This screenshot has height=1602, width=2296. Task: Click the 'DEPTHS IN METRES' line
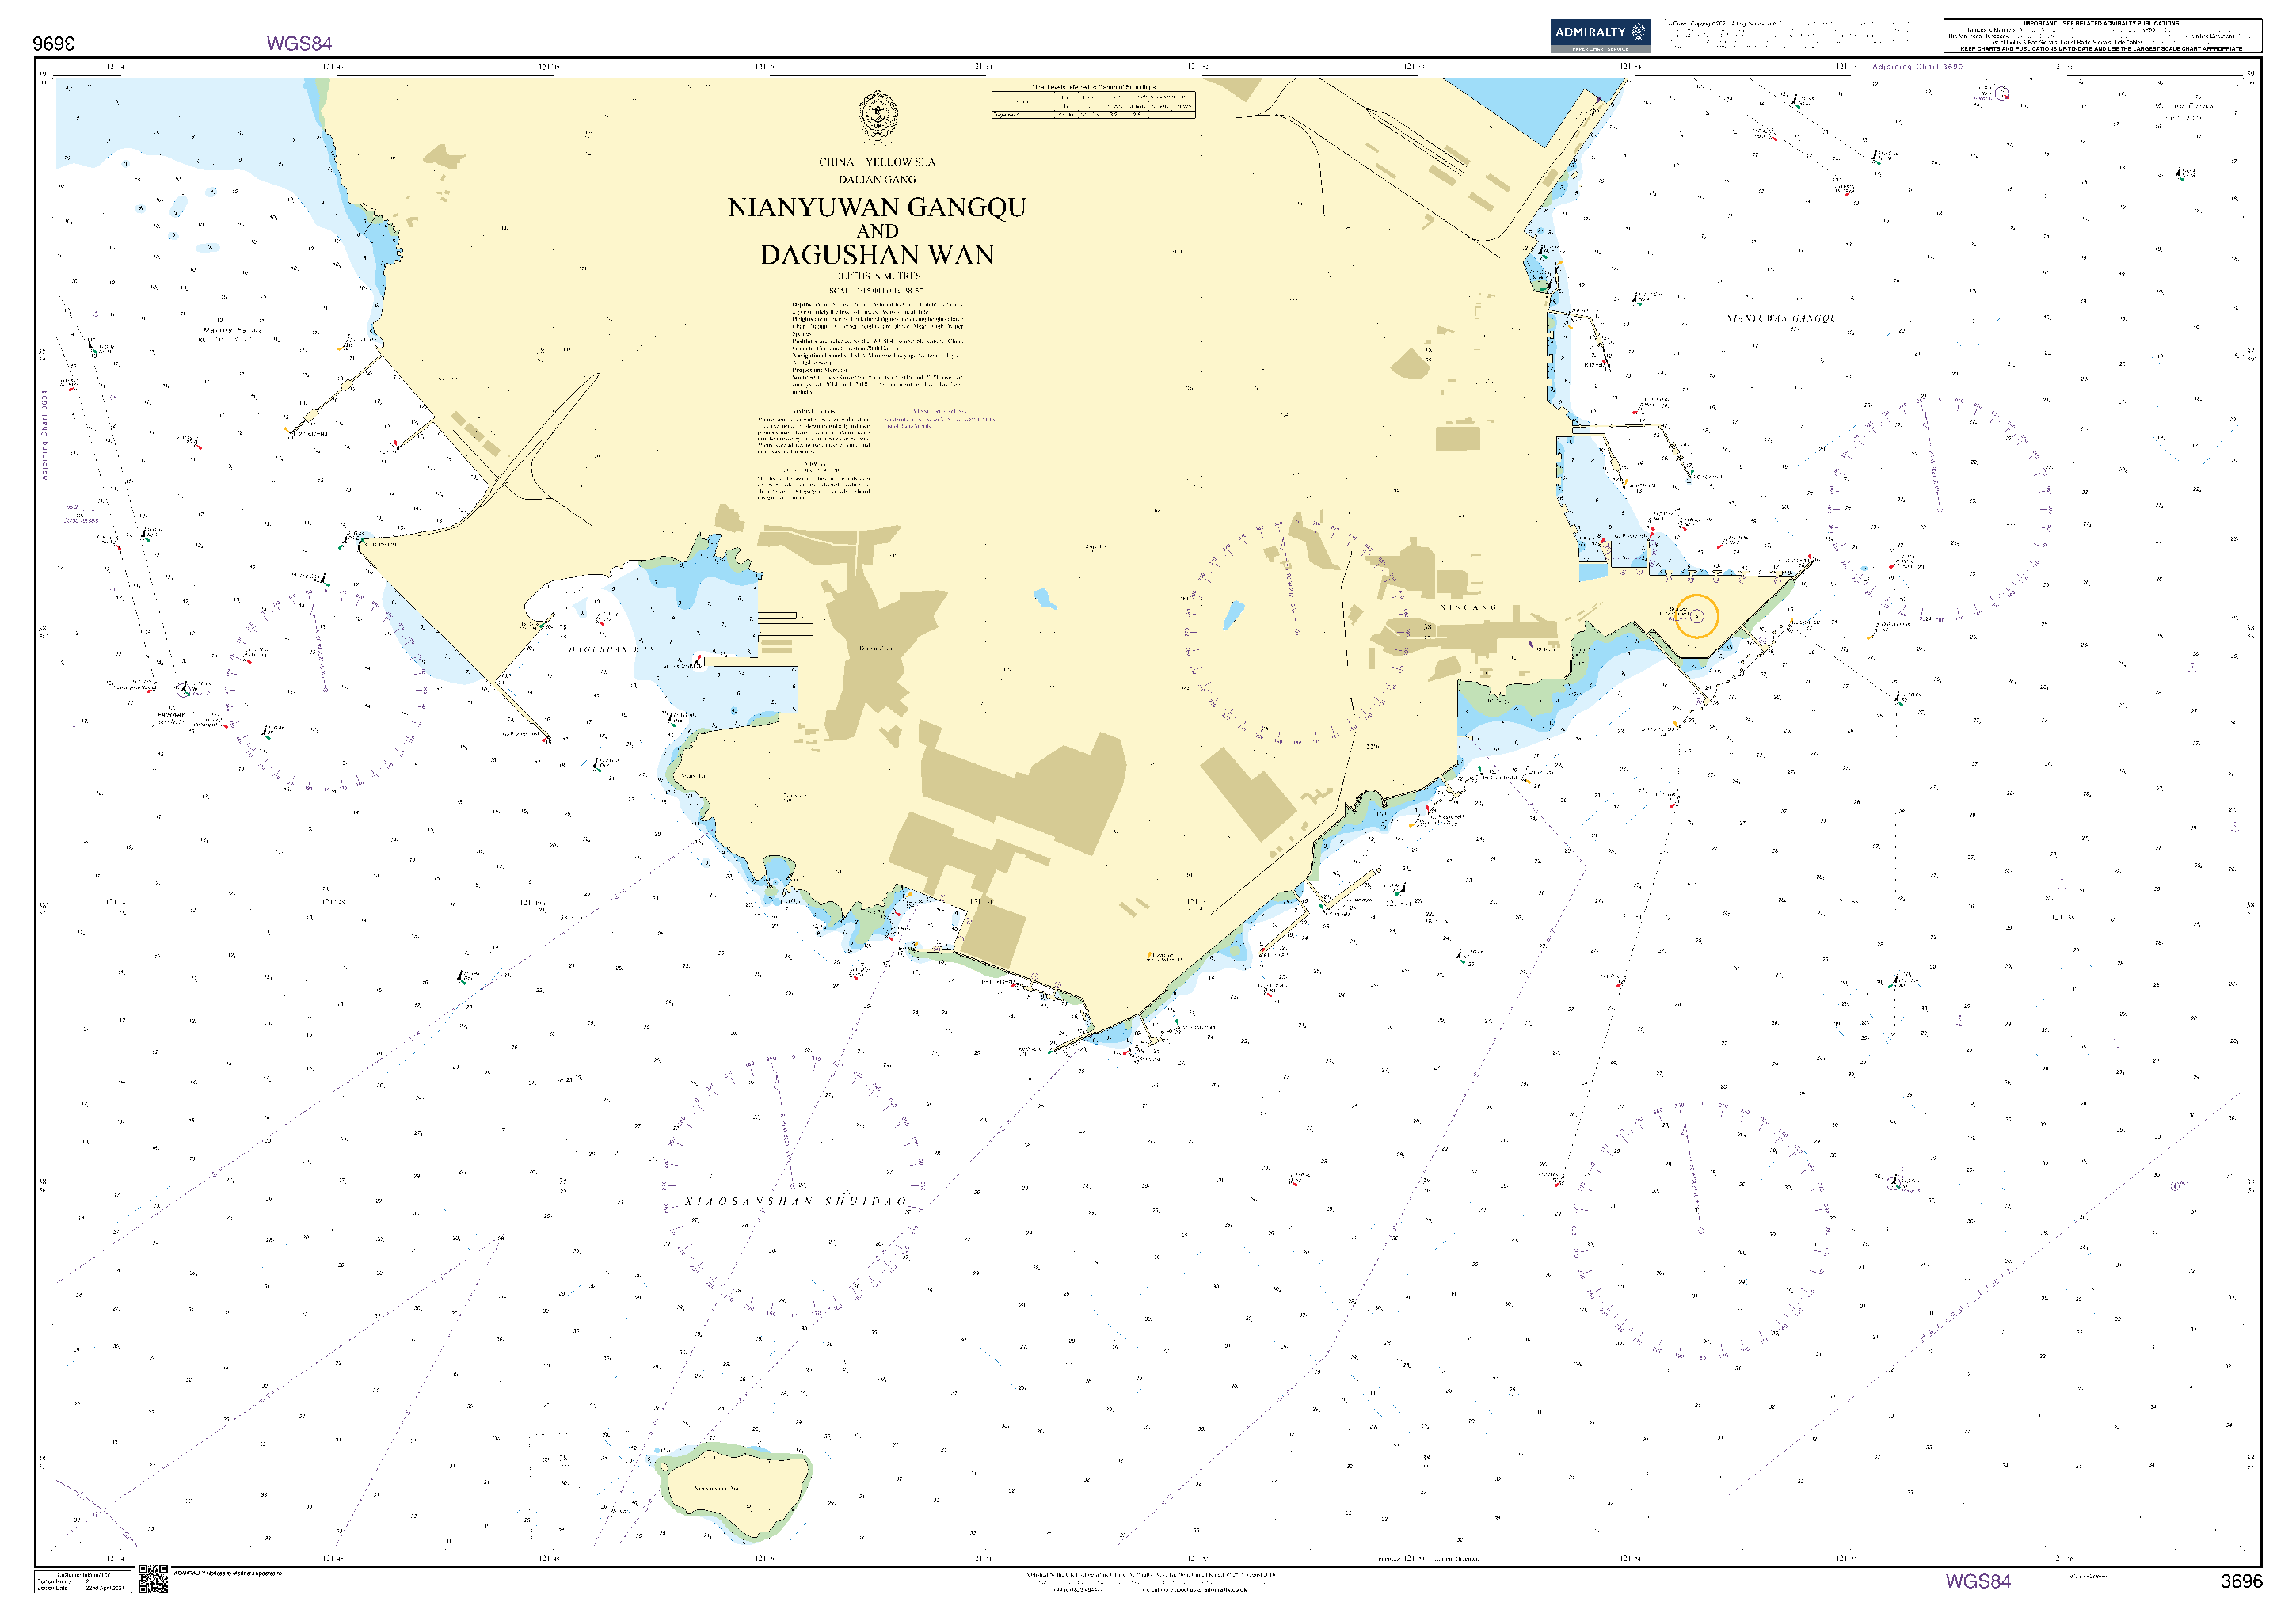click(x=877, y=276)
